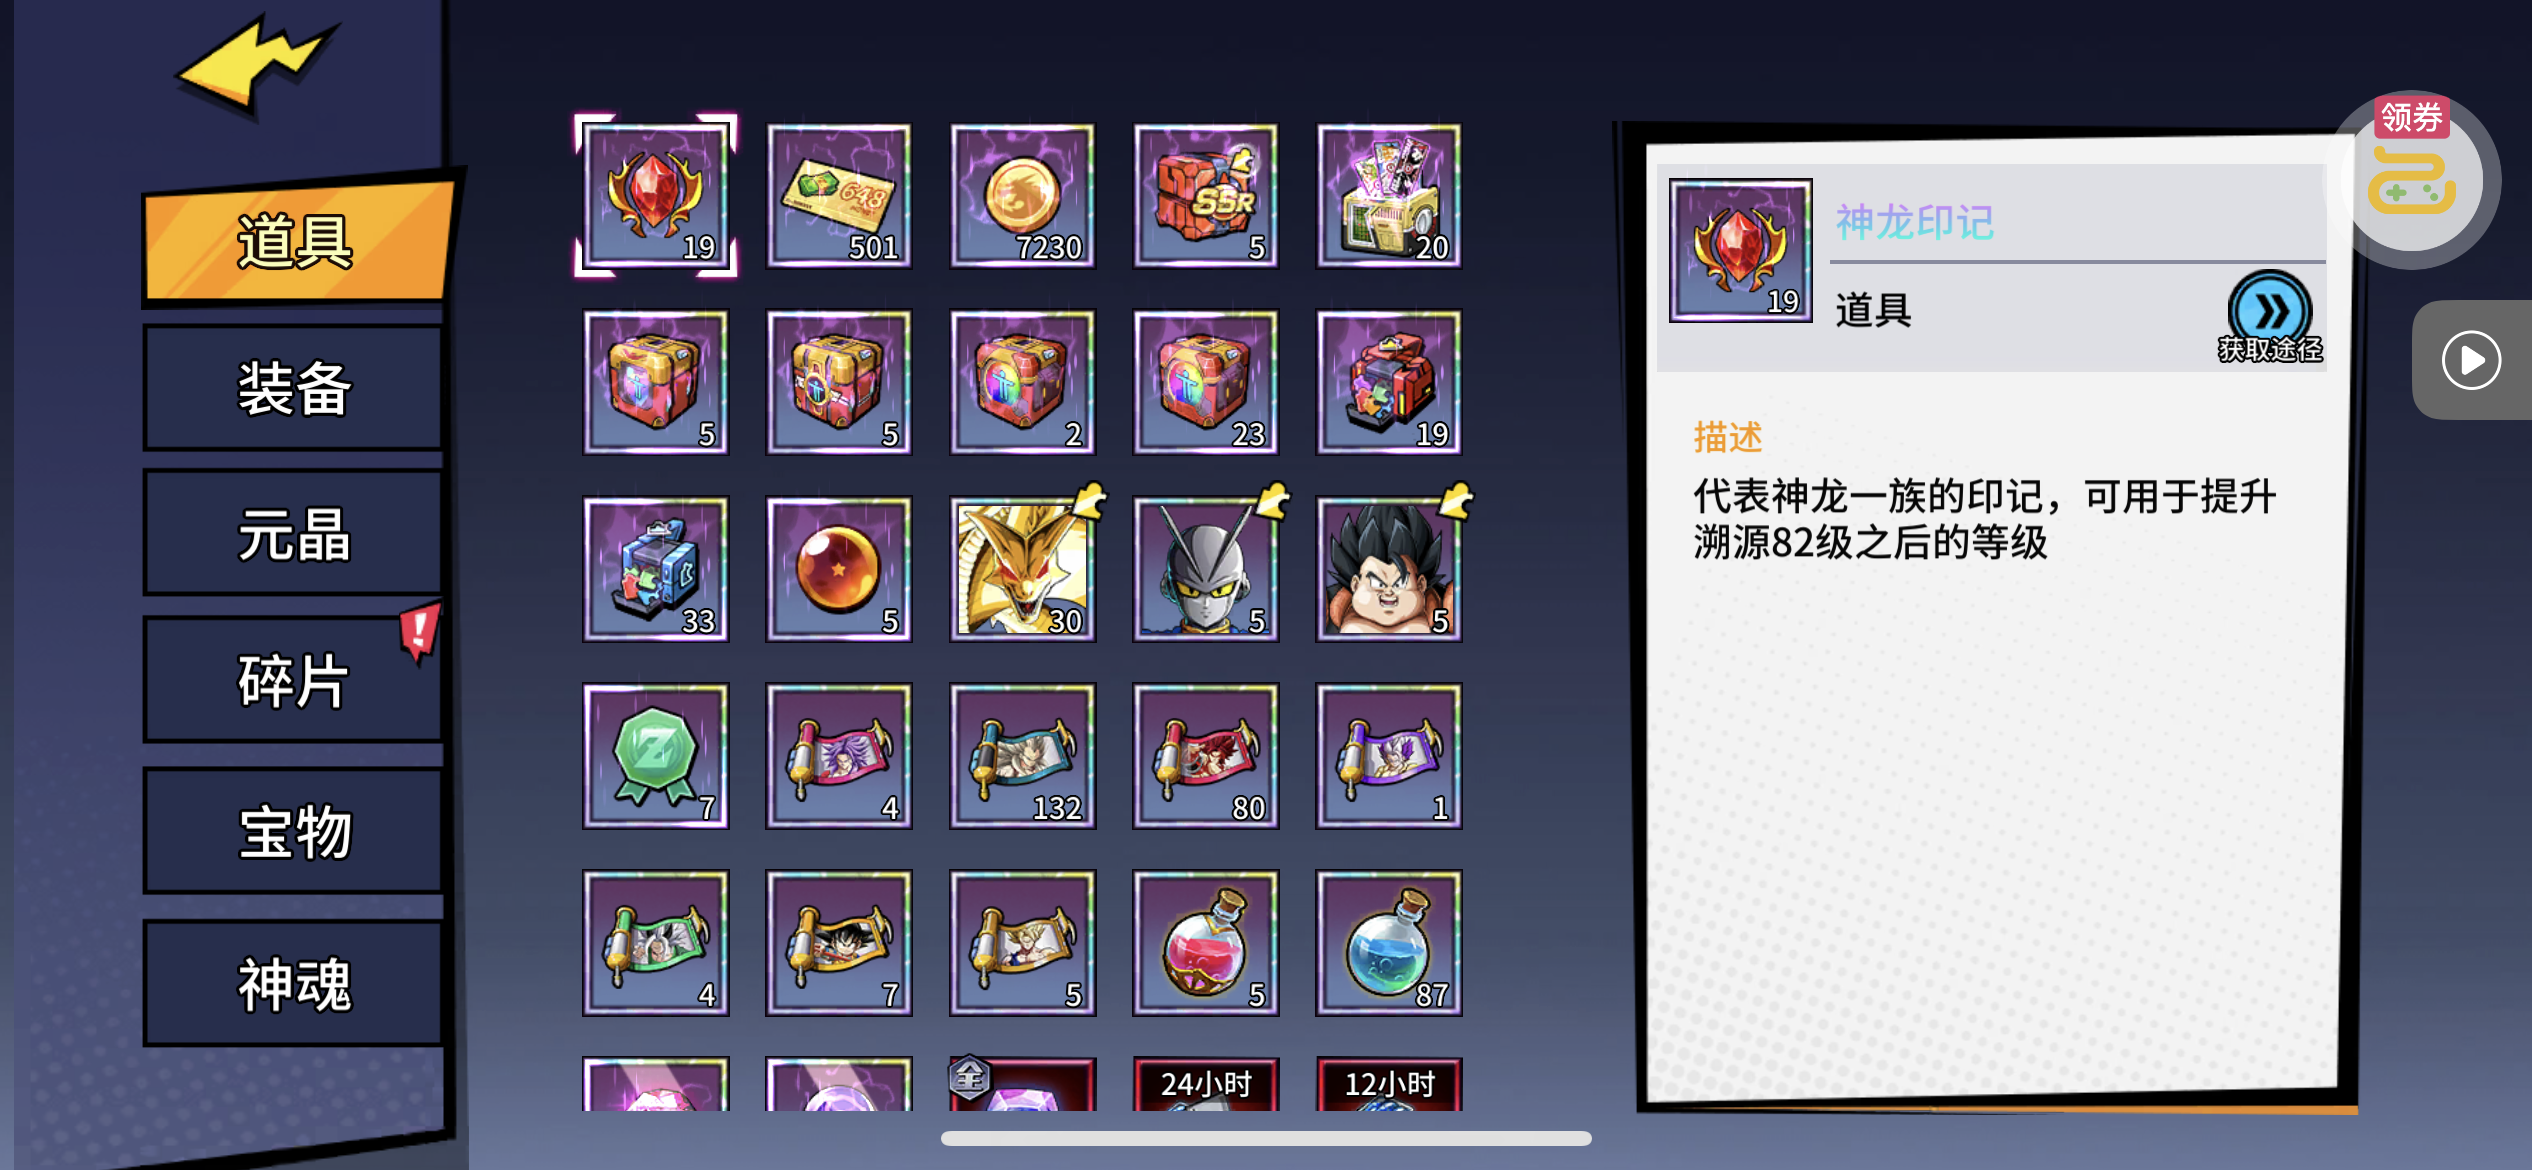Select the card pack box with 20
Screen dimensions: 2532x1170
tap(1389, 196)
